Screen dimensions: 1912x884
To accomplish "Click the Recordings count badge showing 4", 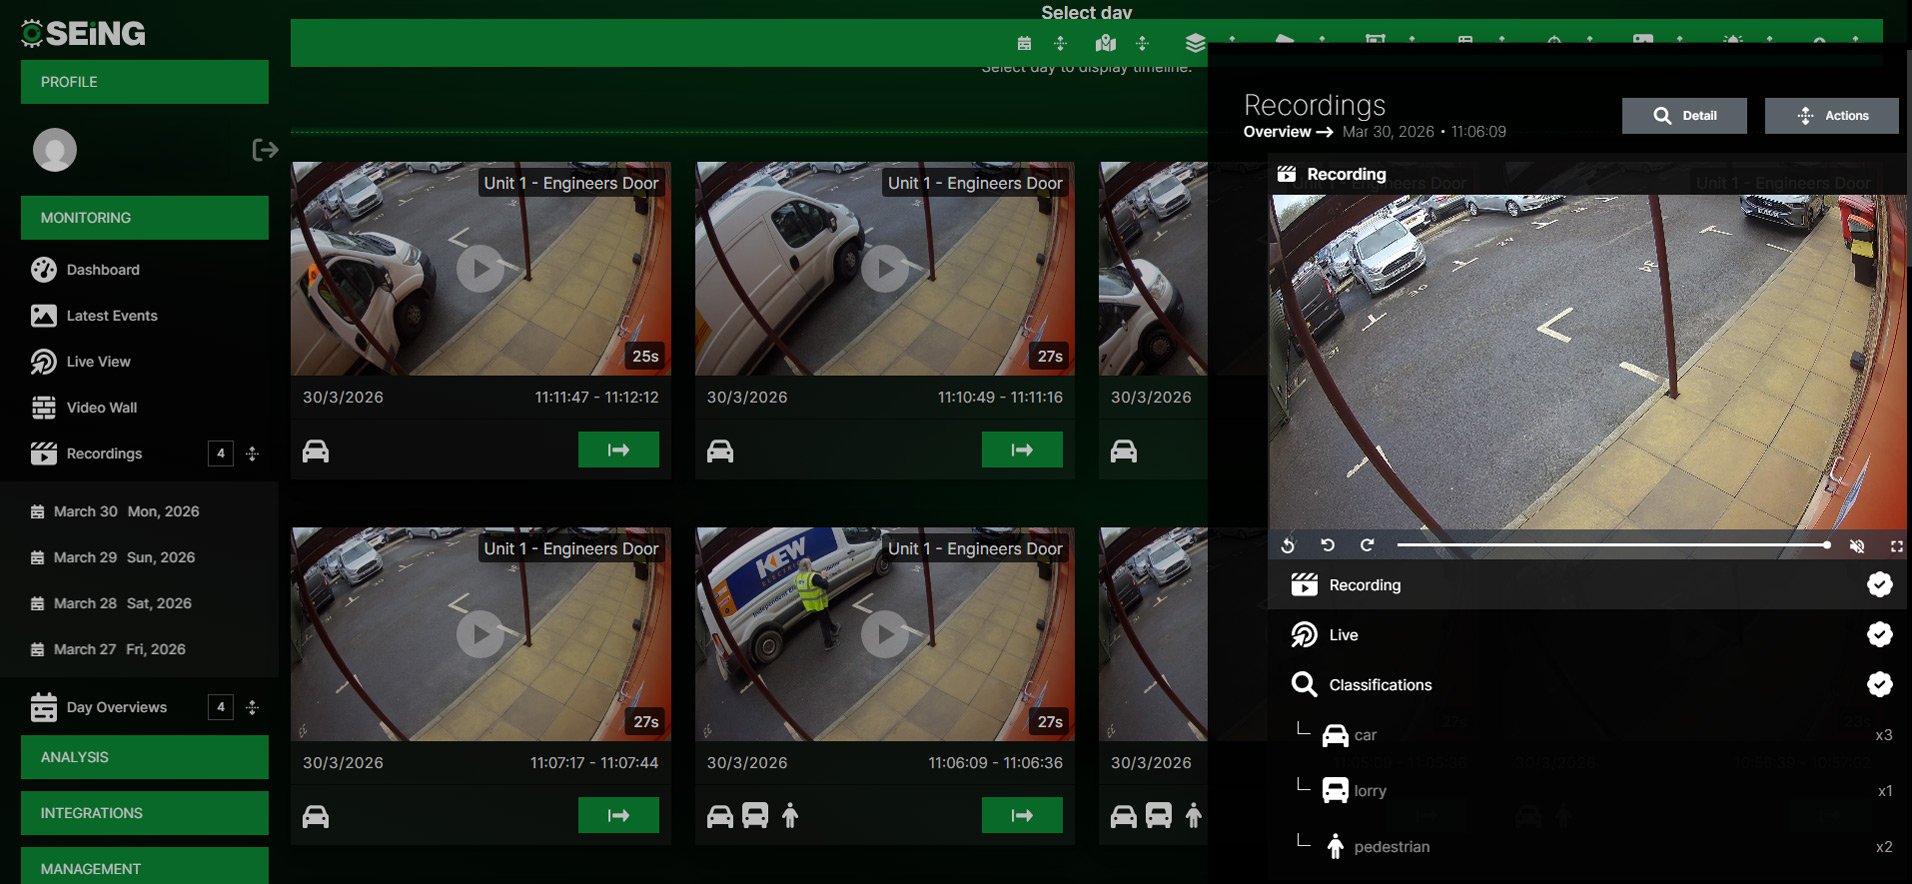I will pos(221,454).
